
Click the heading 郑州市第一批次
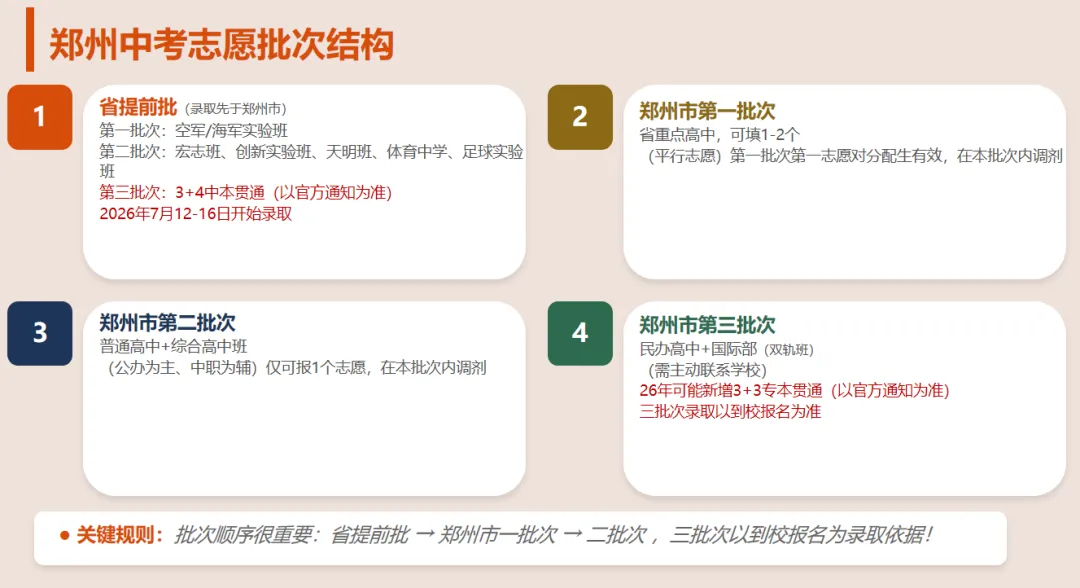(x=707, y=111)
